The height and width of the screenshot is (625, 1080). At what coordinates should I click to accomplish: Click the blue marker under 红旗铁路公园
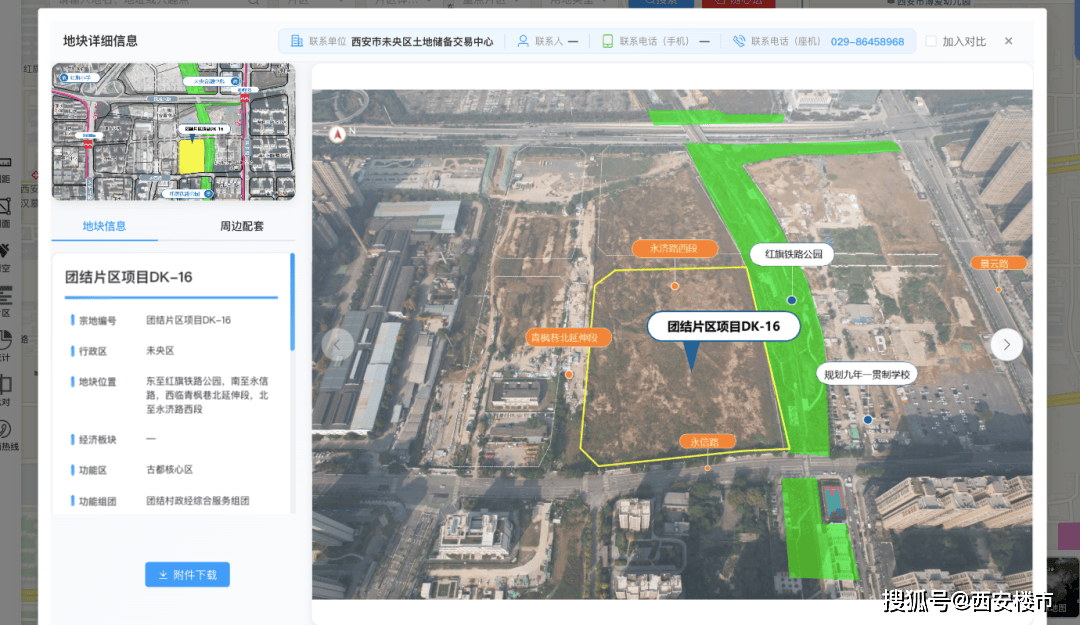pos(791,300)
